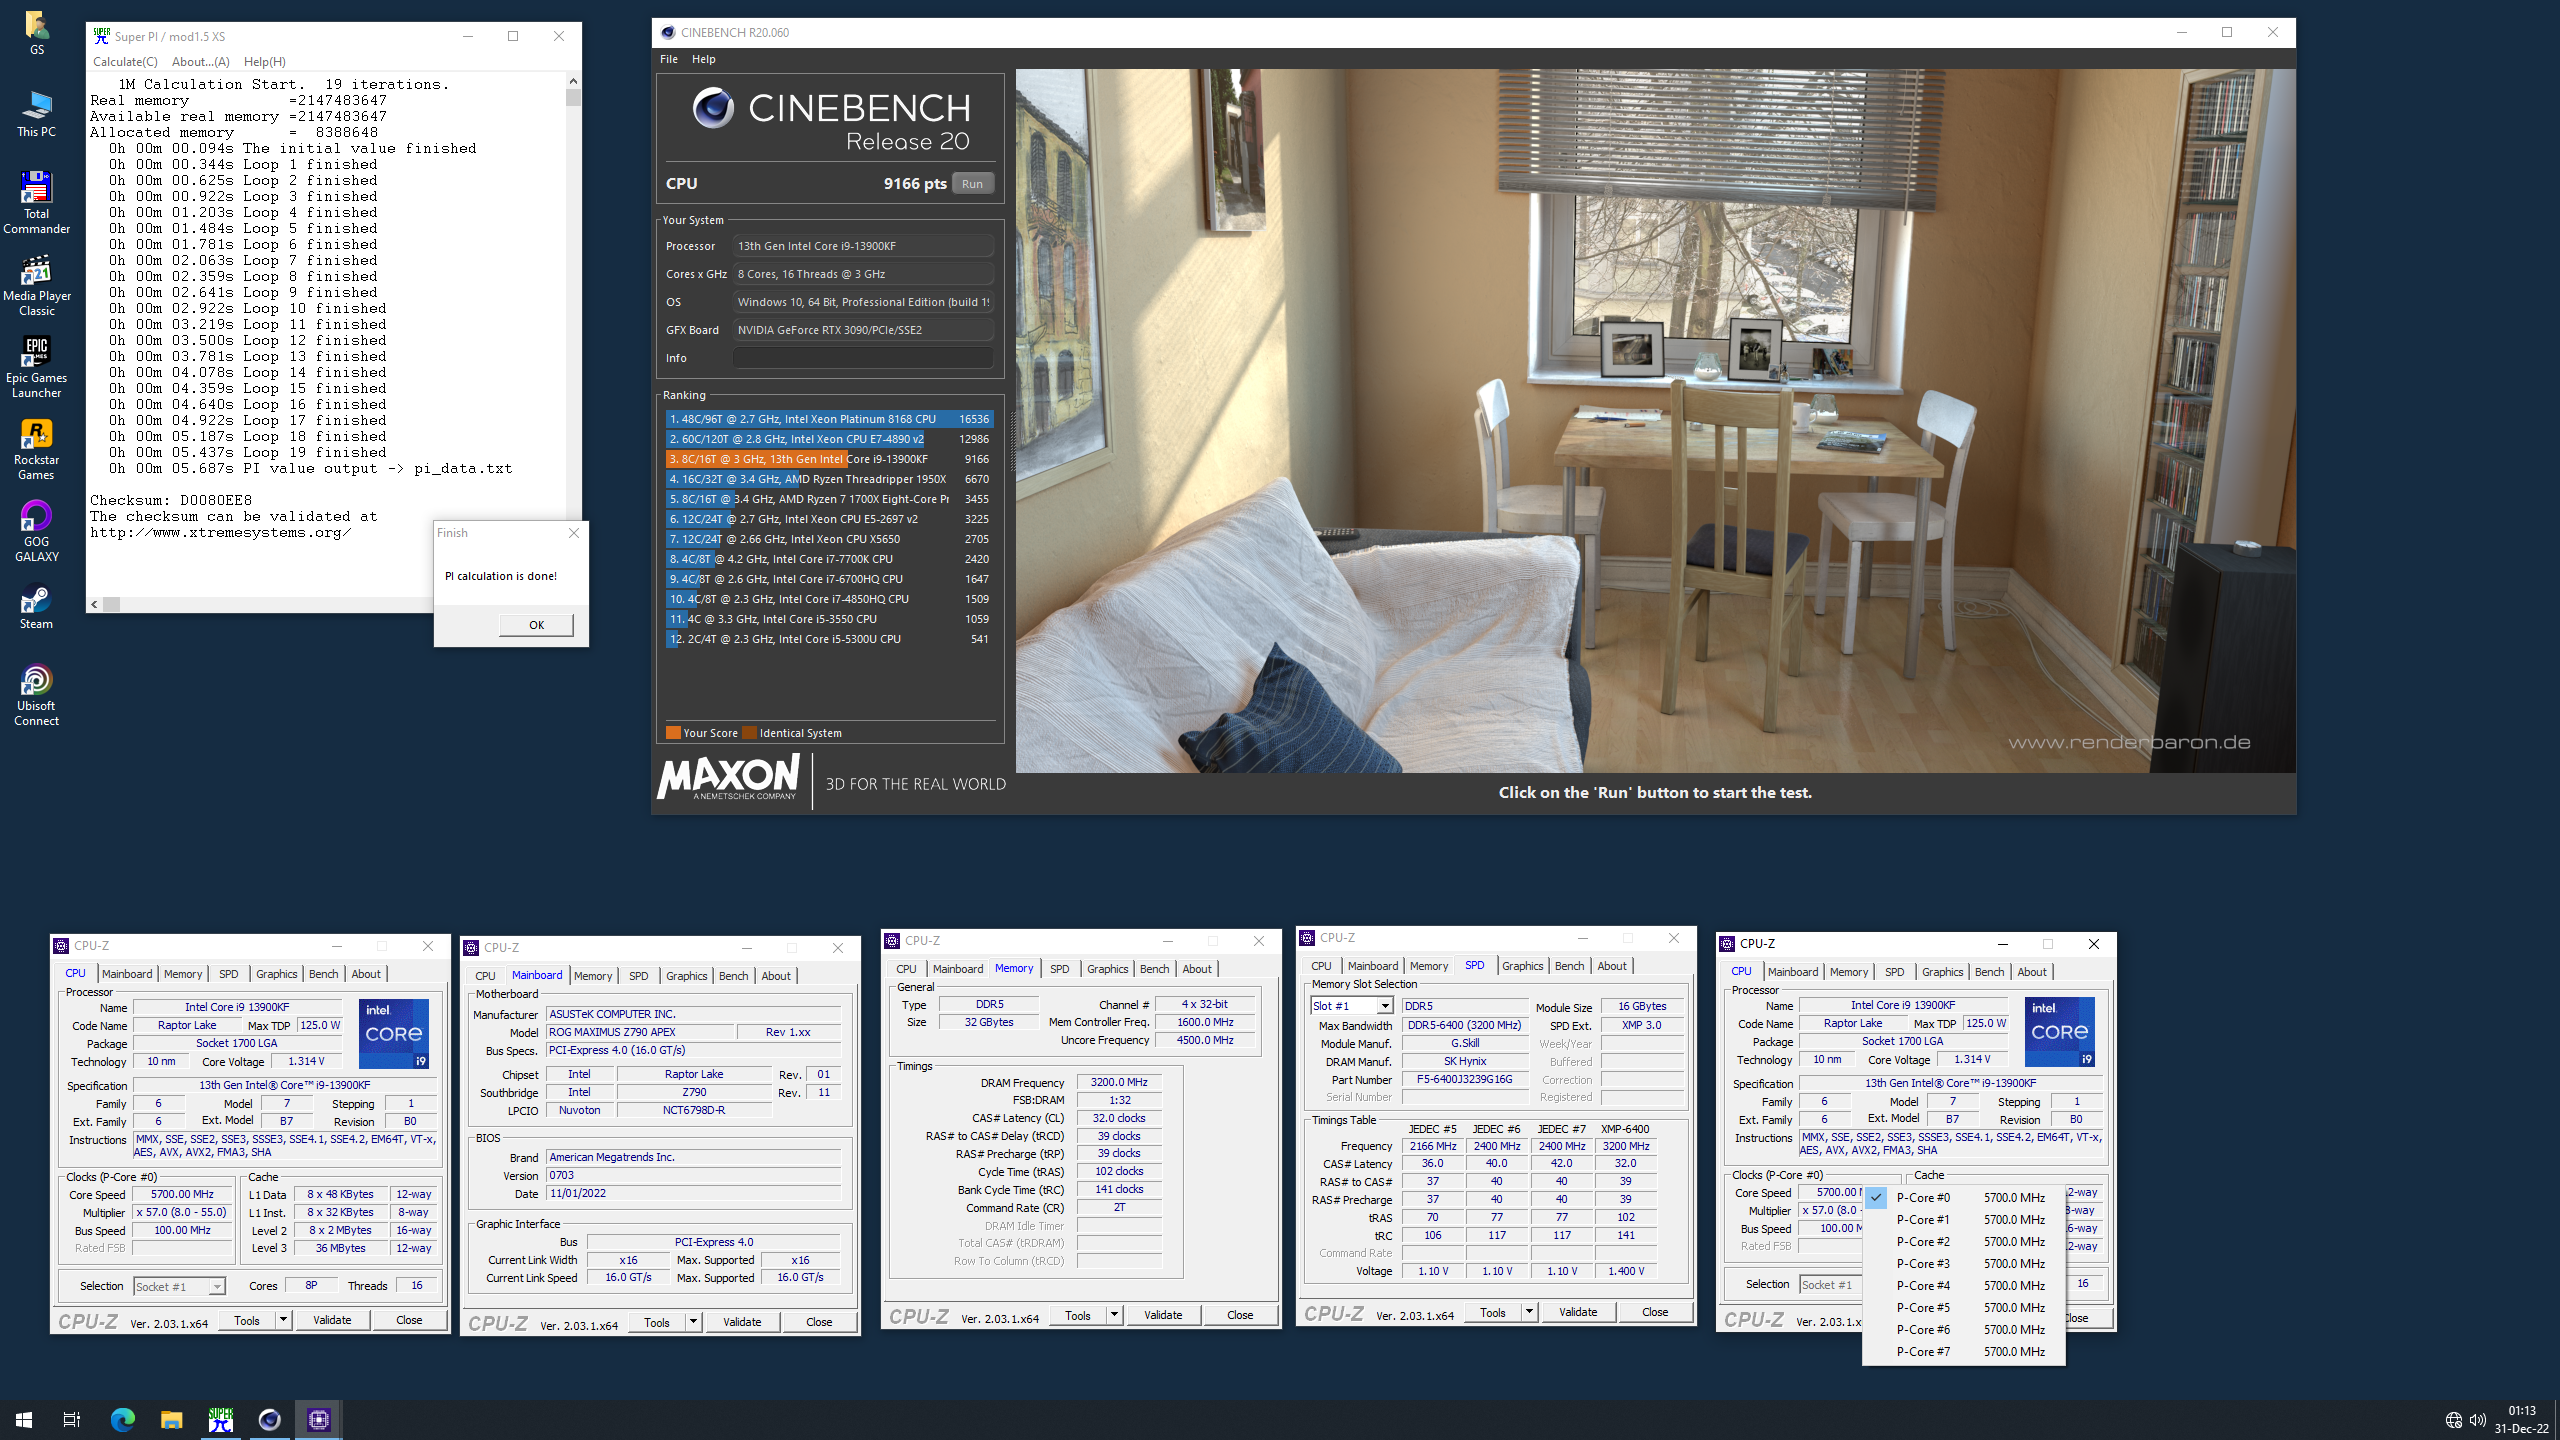Open the Windows Start menu
This screenshot has height=1440, width=2560.
[24, 1419]
